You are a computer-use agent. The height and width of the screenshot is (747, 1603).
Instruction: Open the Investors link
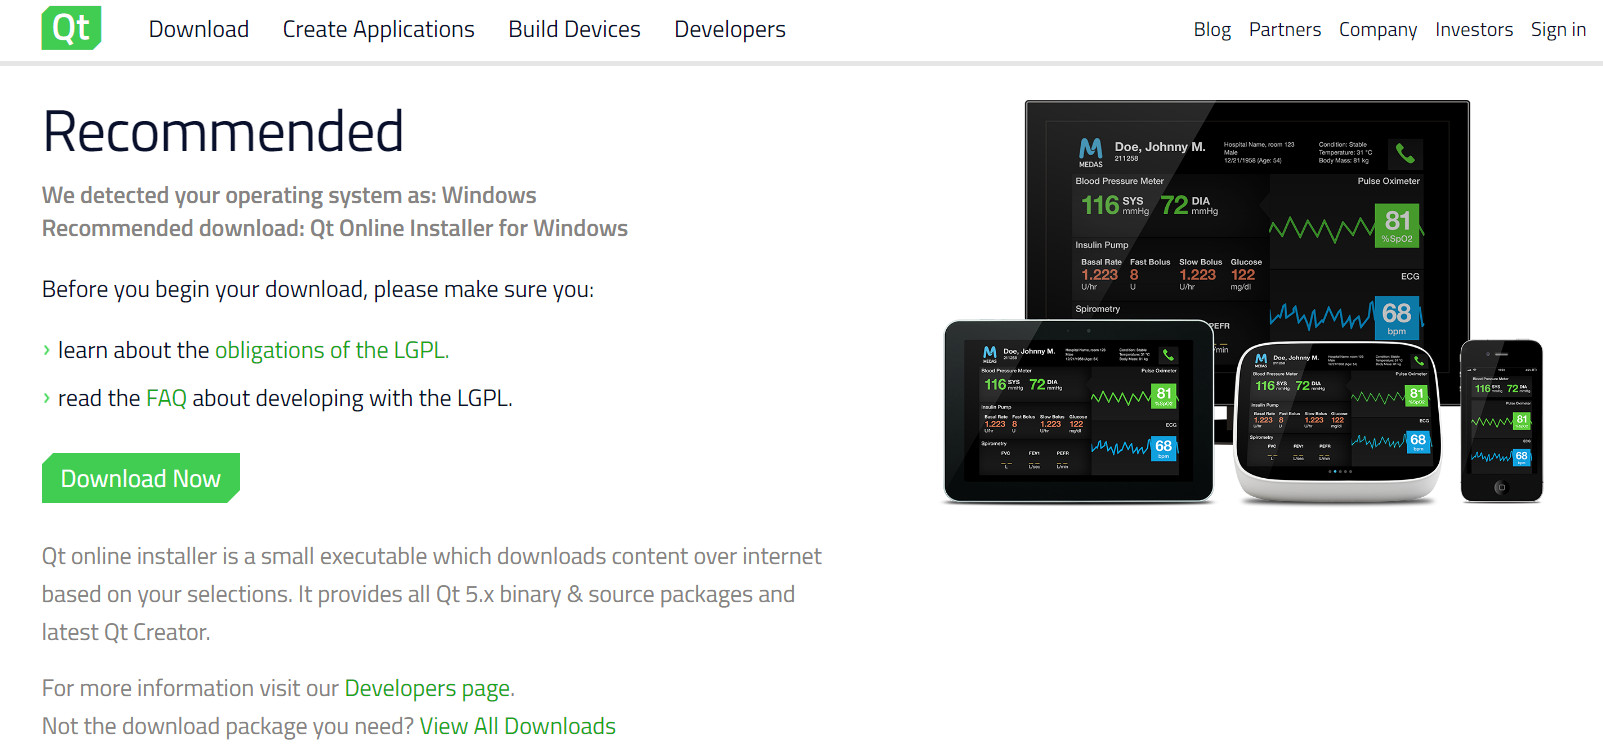[1474, 30]
